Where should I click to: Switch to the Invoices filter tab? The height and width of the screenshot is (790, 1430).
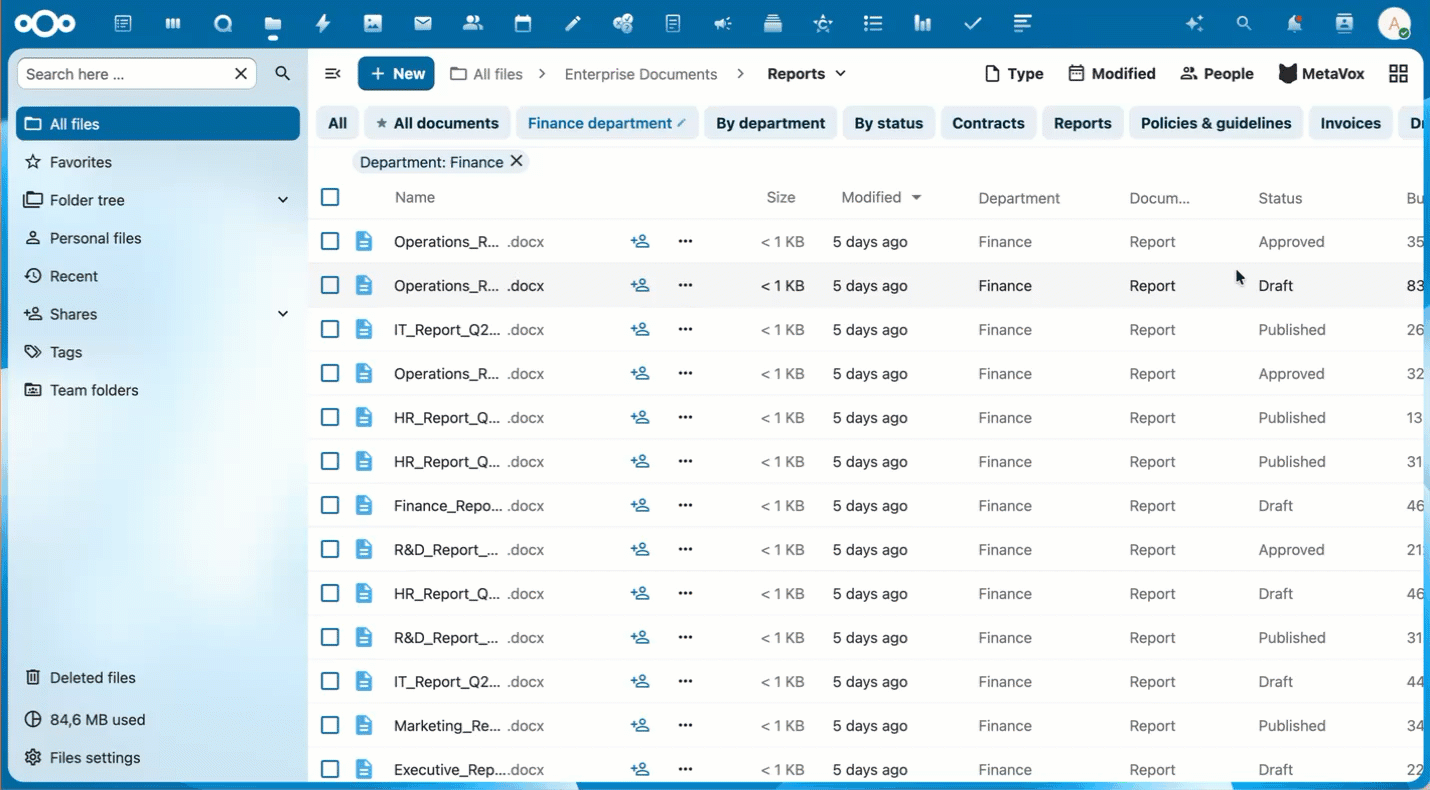click(x=1350, y=122)
